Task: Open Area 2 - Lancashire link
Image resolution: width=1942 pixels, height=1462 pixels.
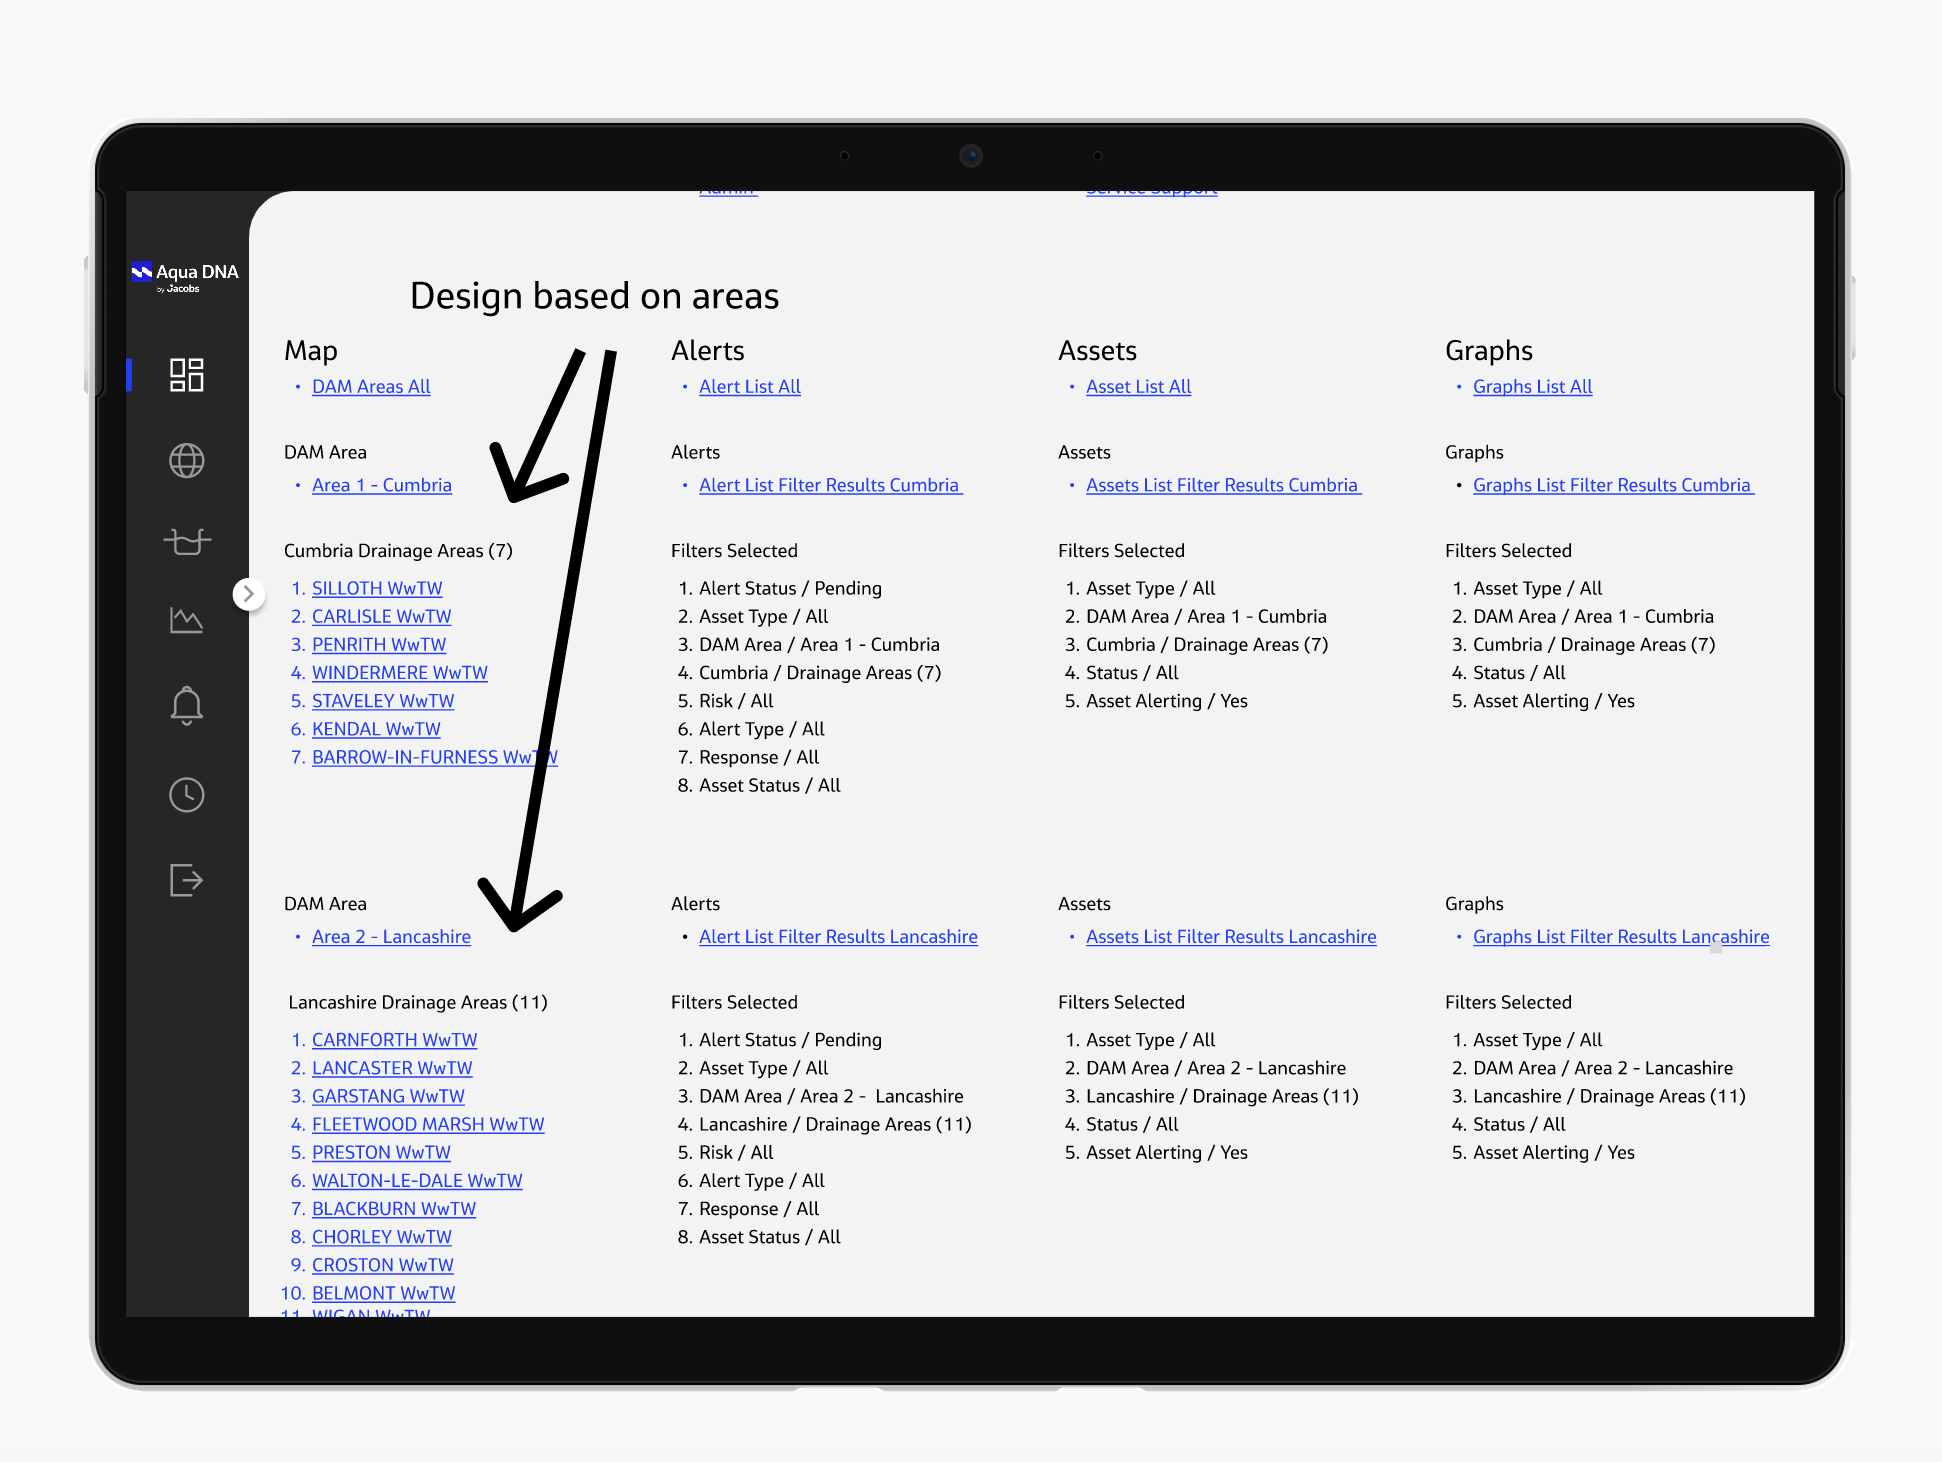Action: pos(391,937)
